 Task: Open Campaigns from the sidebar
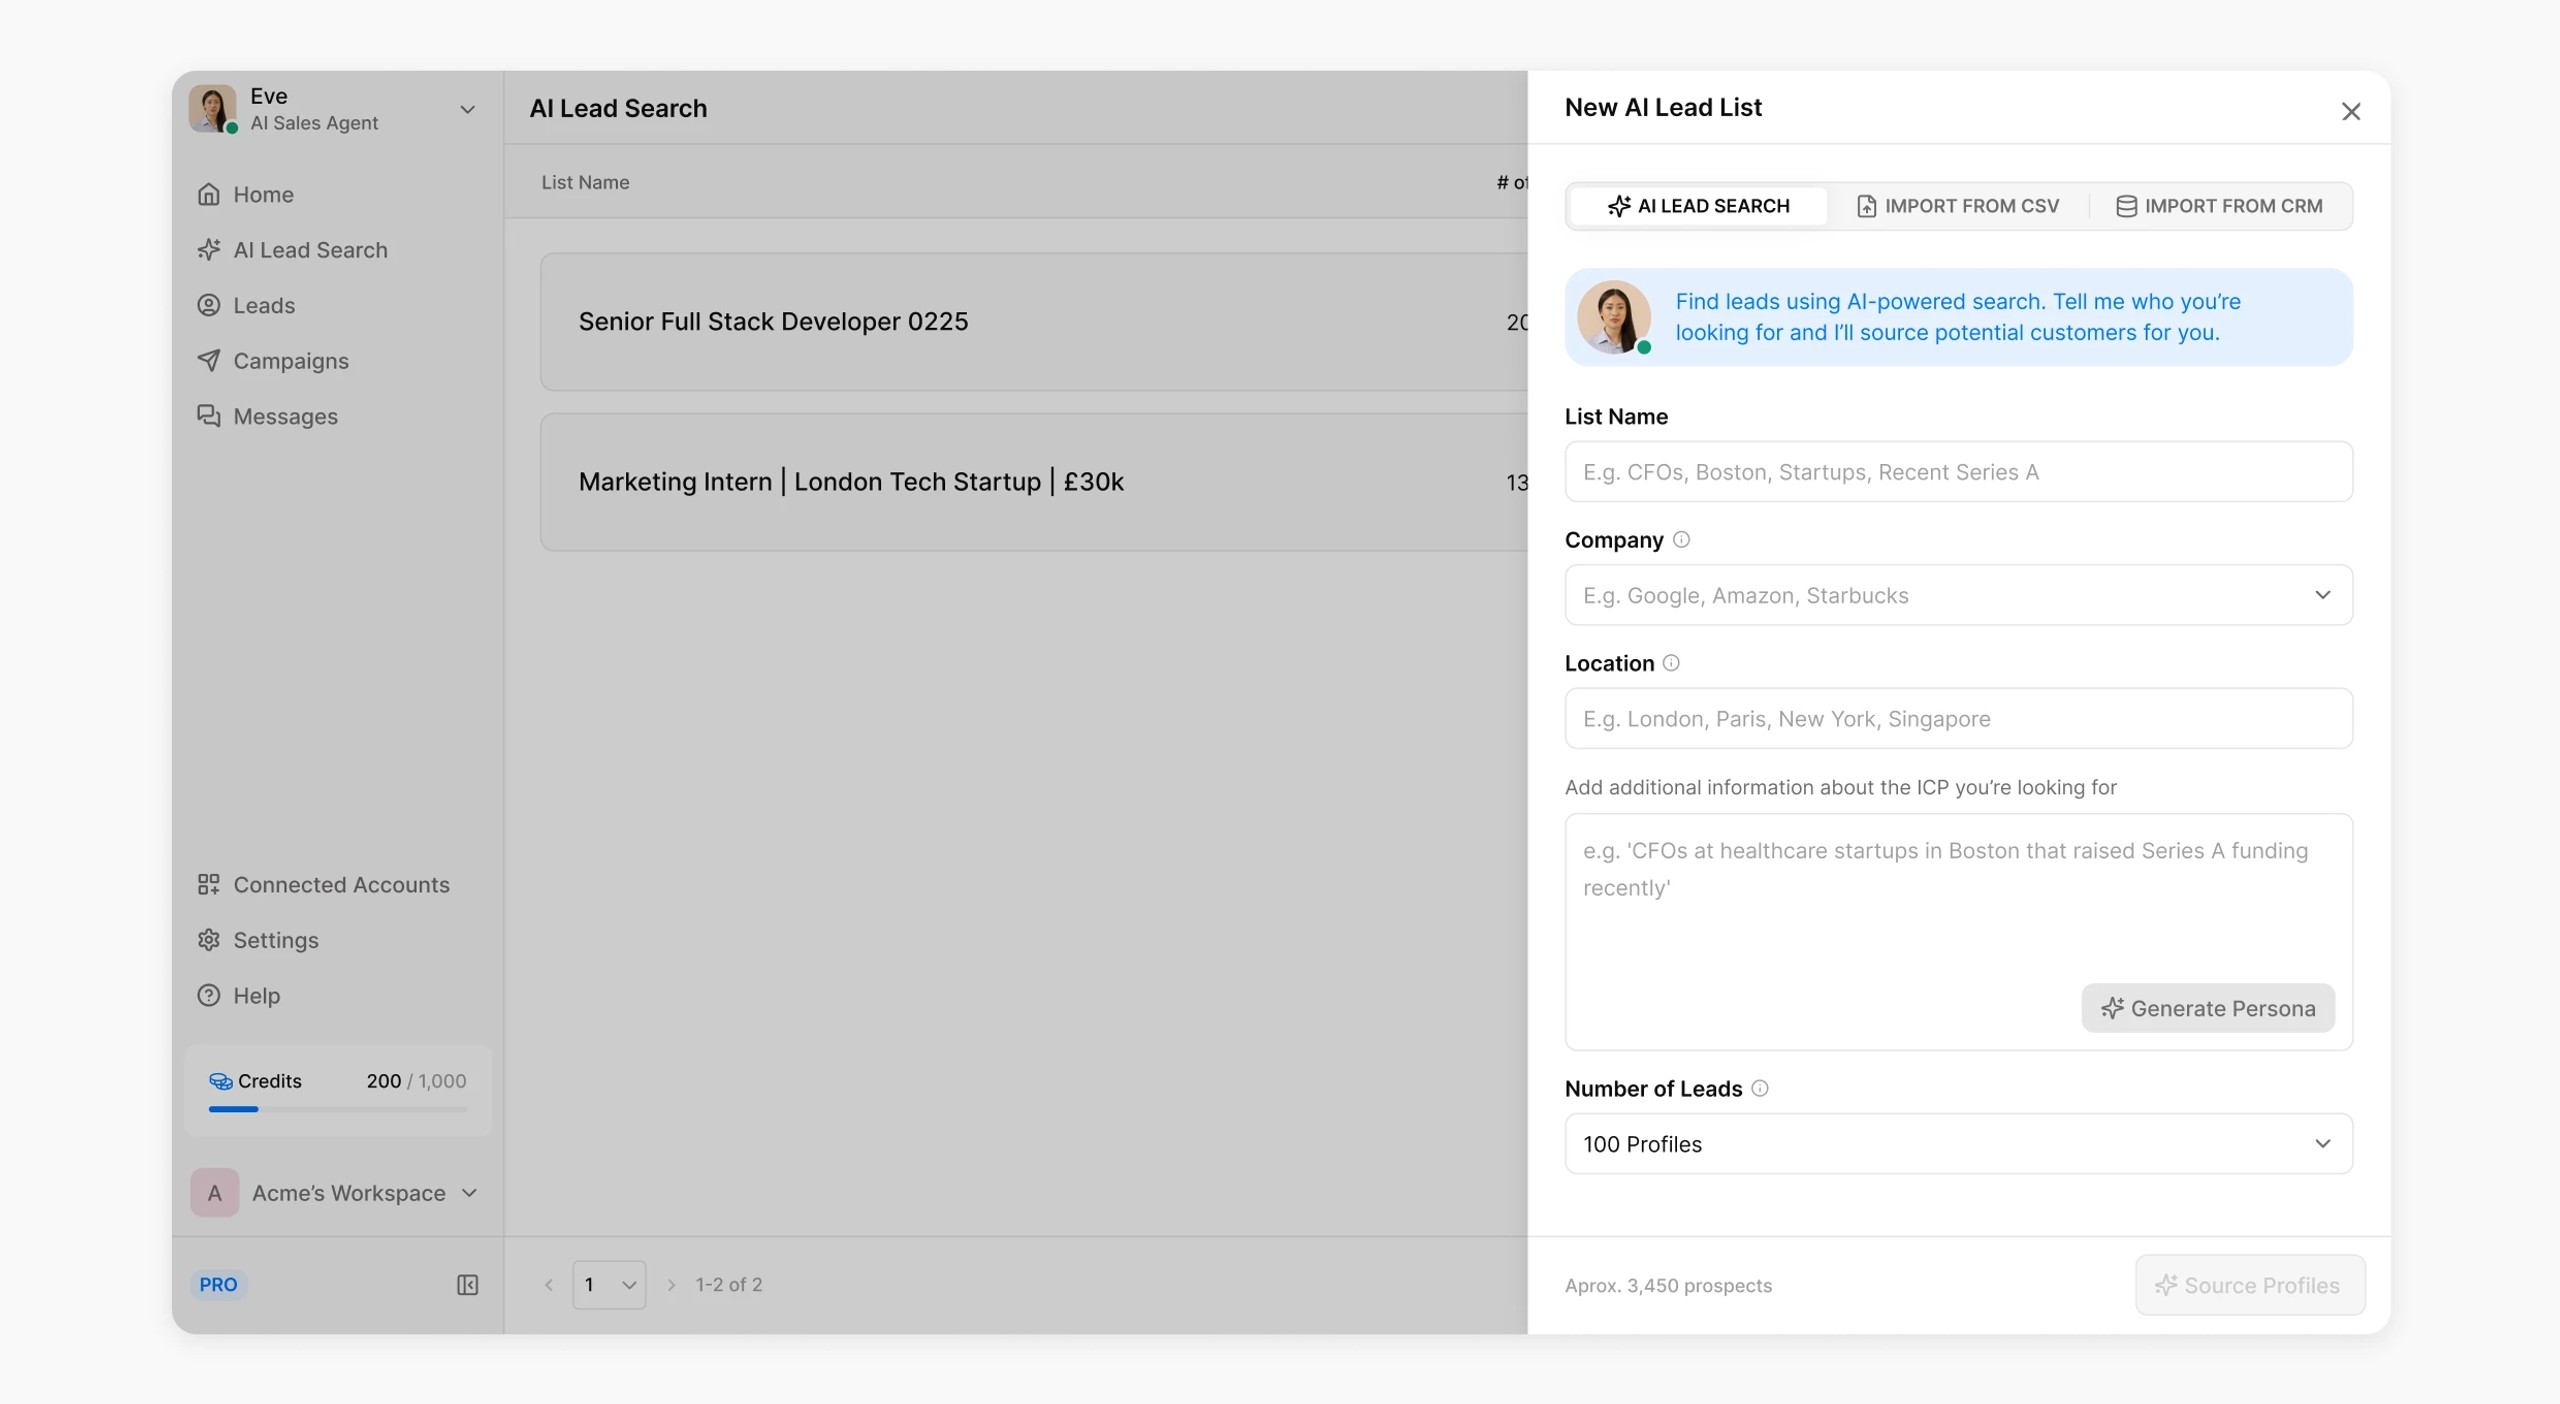point(273,361)
